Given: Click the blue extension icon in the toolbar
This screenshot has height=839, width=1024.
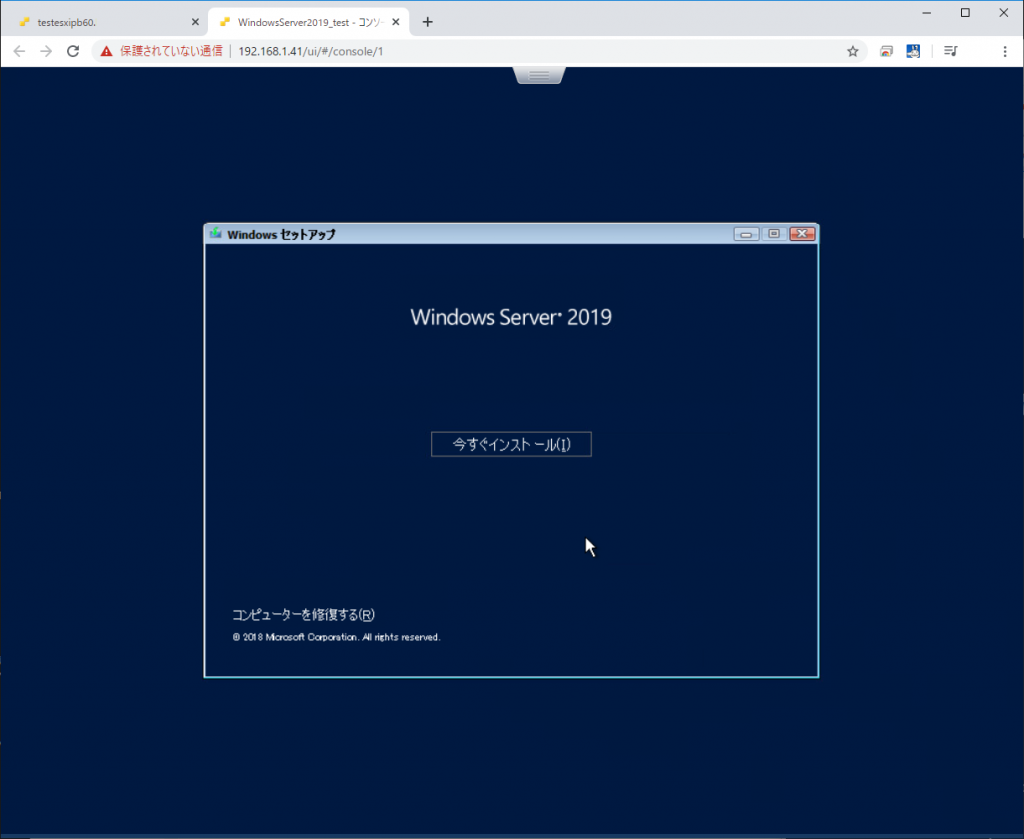Looking at the screenshot, I should [x=913, y=51].
